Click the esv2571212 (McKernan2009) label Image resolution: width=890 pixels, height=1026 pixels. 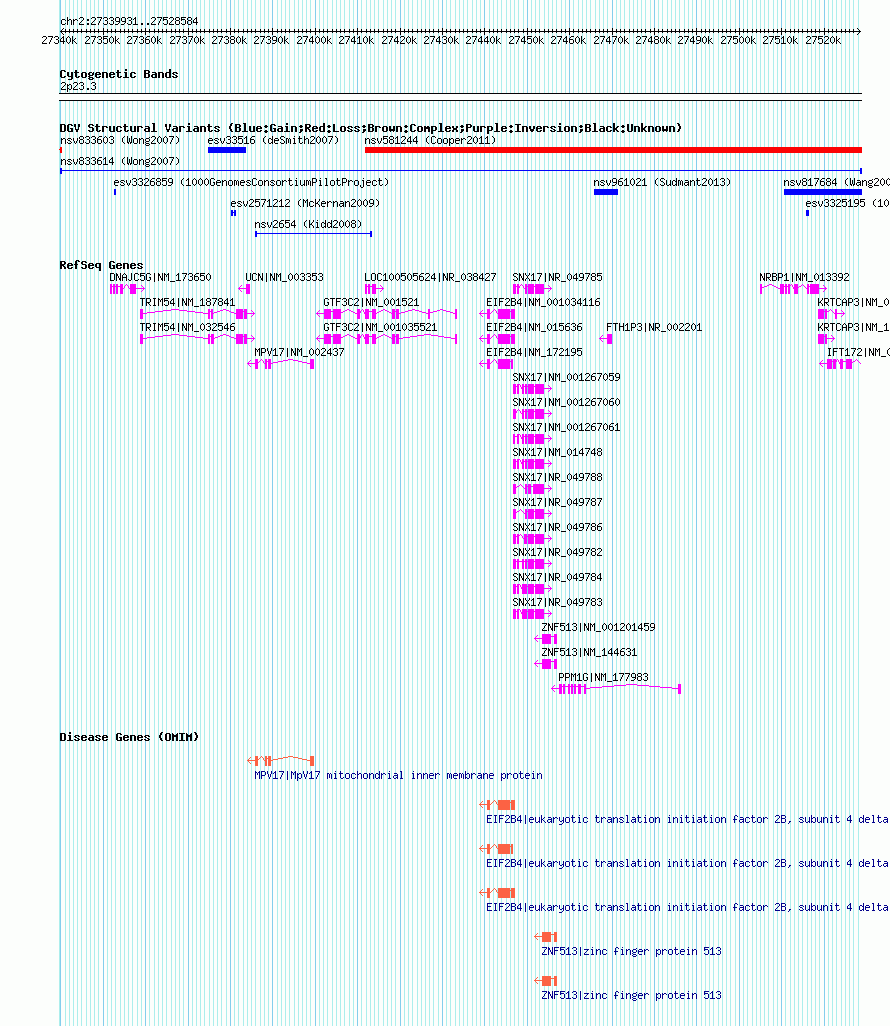click(305, 203)
